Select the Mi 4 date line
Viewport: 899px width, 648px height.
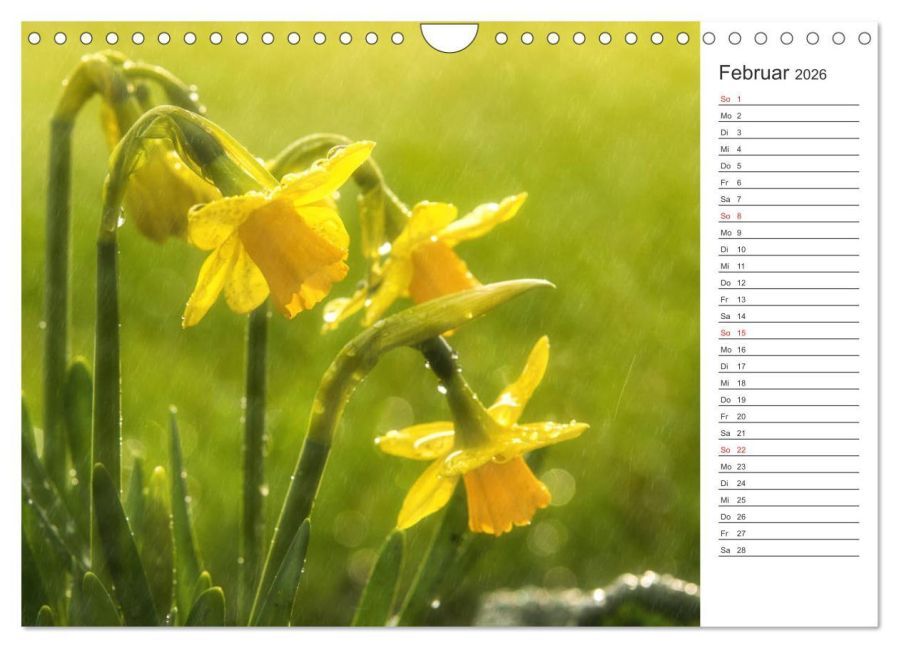[788, 149]
